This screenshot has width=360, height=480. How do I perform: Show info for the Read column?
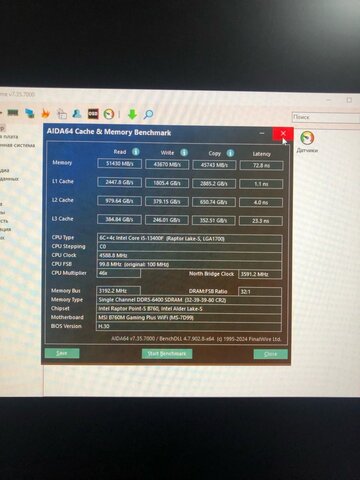point(135,152)
